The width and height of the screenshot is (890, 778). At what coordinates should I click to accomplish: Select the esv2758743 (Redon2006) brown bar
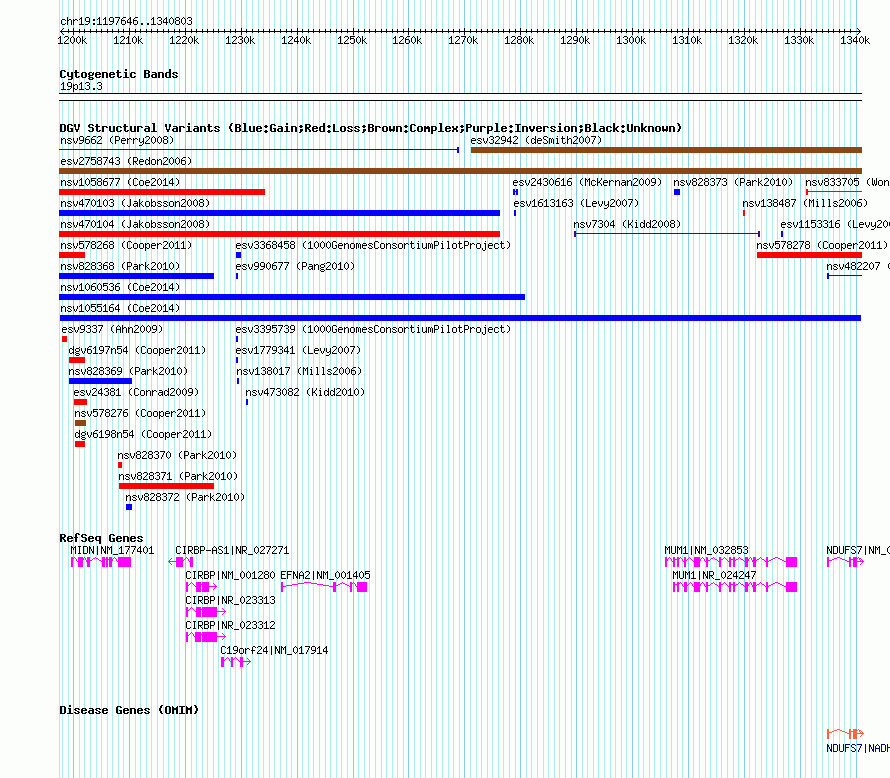coord(460,171)
